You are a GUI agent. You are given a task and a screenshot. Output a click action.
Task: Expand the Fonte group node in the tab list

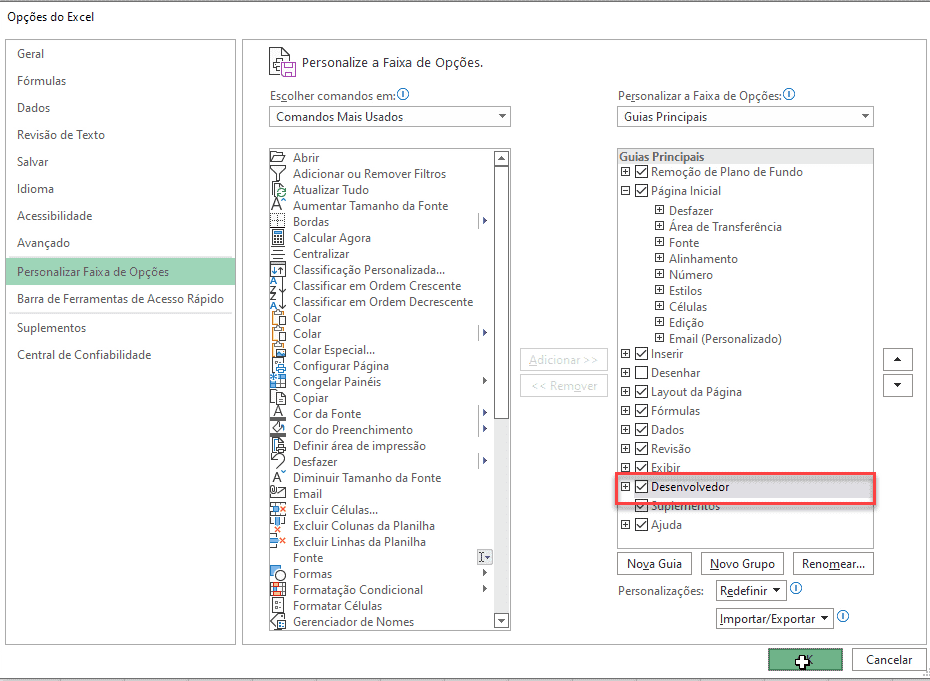tap(660, 242)
